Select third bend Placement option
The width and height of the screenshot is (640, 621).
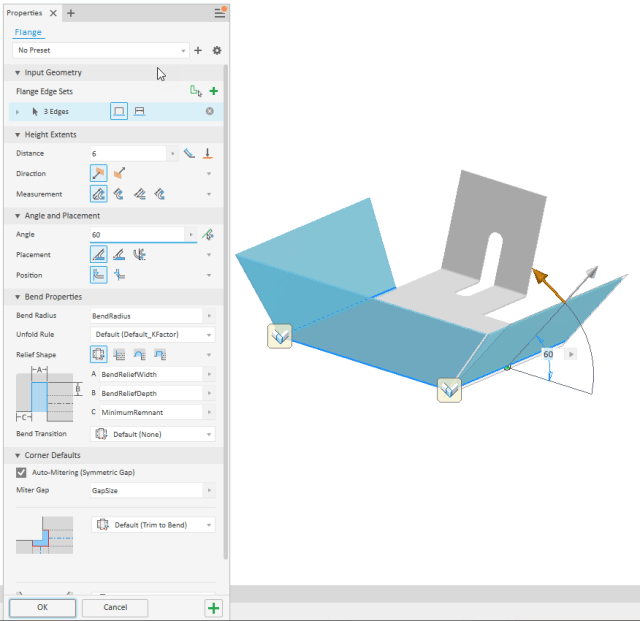pyautogui.click(x=140, y=254)
